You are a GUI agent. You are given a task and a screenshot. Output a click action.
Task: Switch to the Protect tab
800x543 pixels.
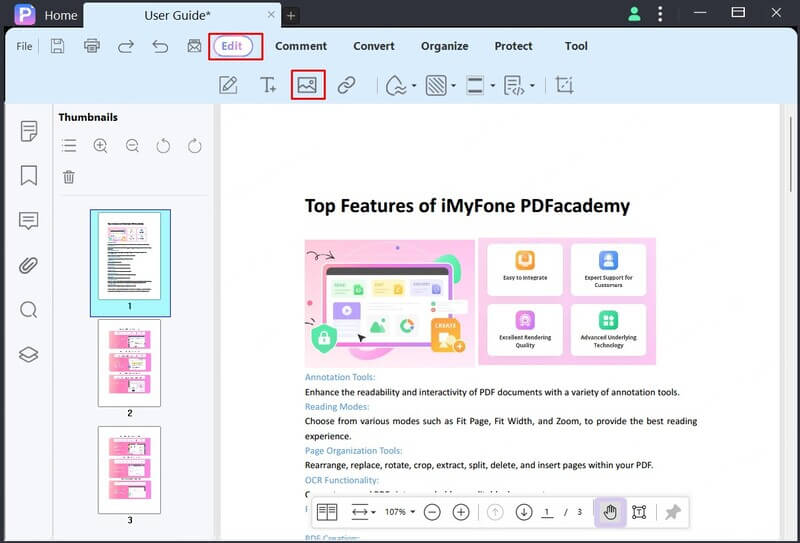click(513, 46)
